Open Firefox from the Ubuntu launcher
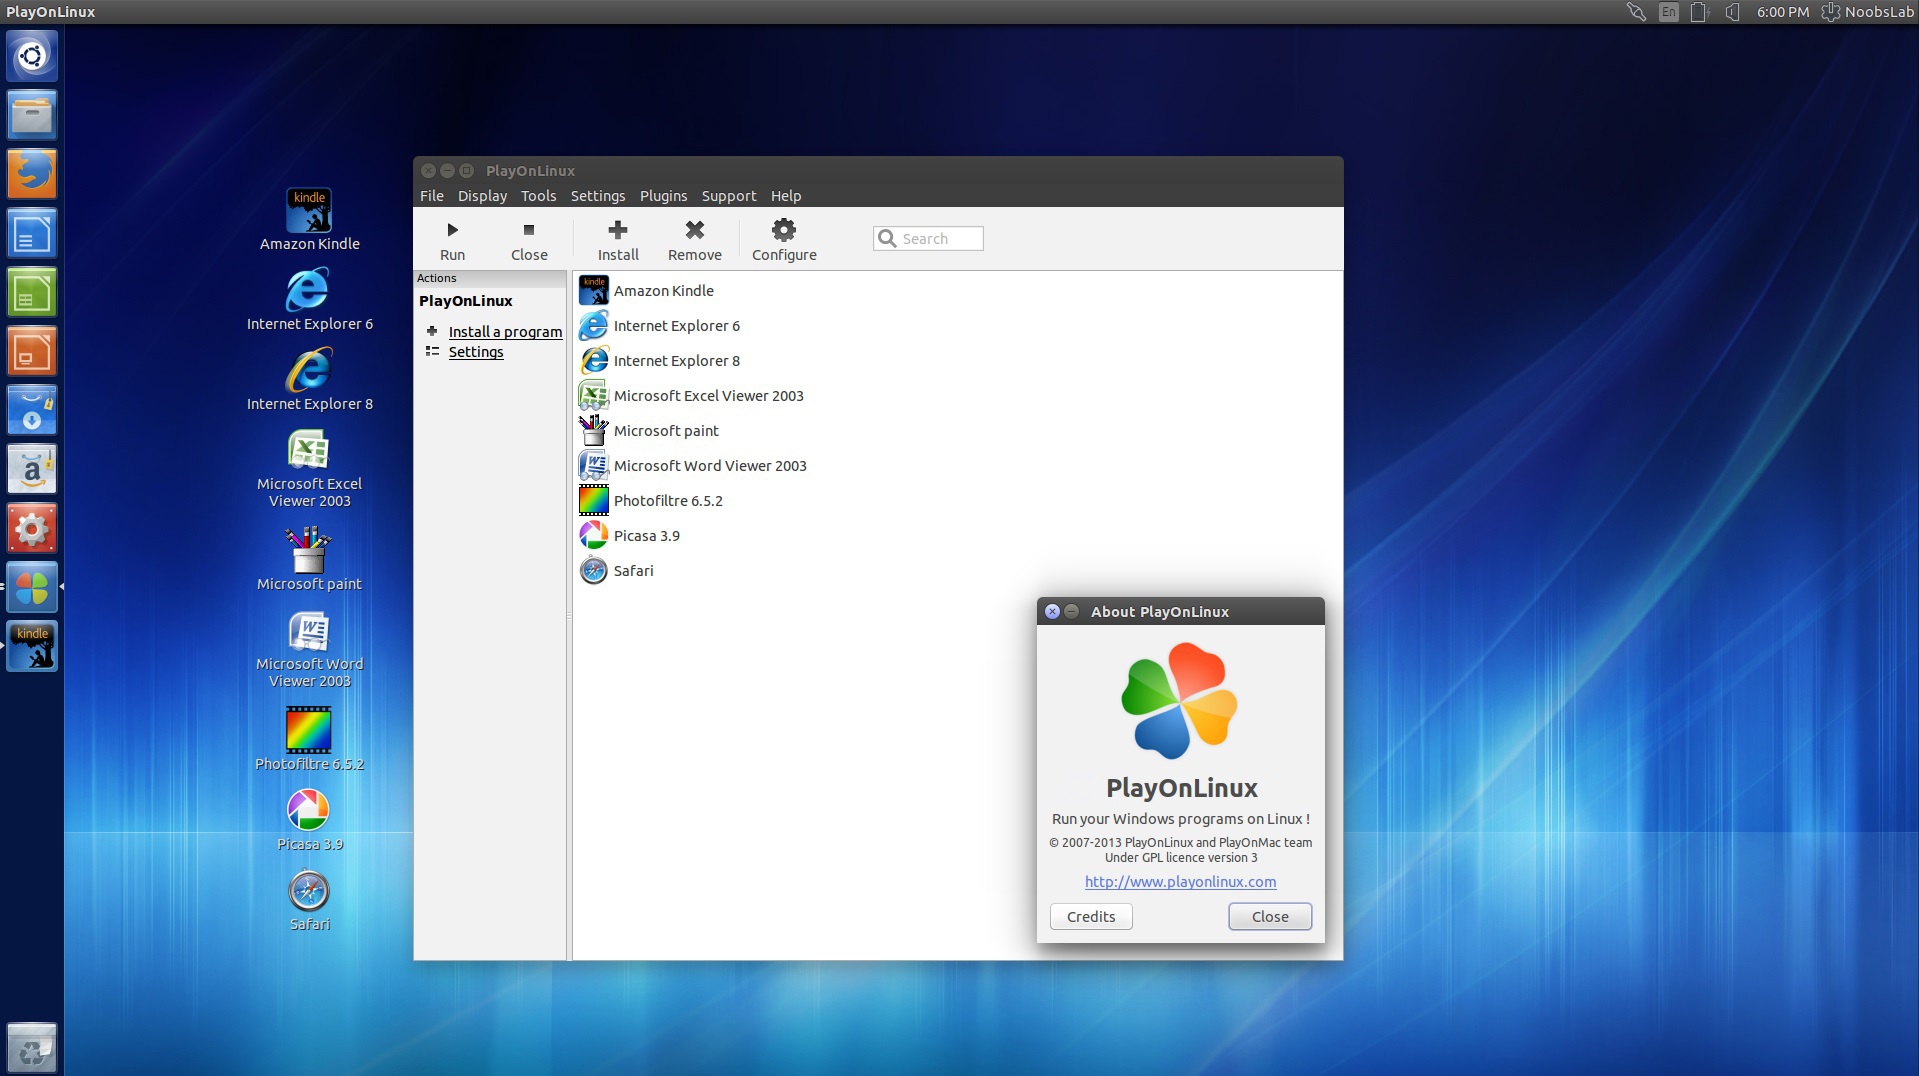The width and height of the screenshot is (1919, 1076). click(32, 174)
